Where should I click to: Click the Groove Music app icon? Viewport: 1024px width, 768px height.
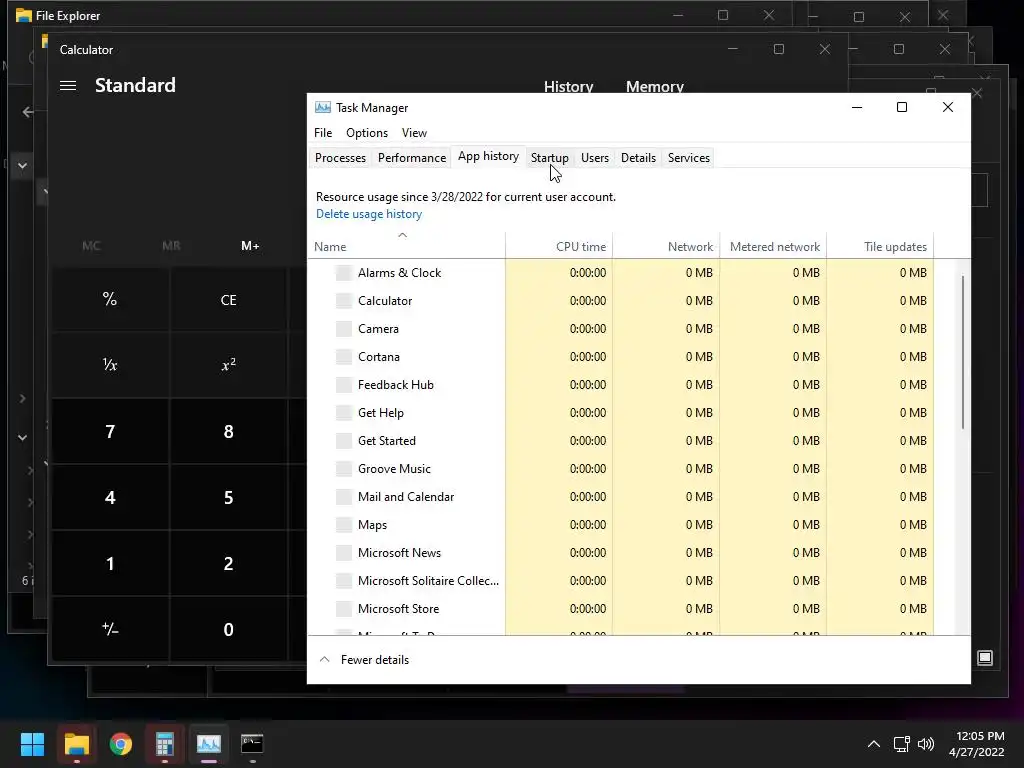[x=344, y=469]
